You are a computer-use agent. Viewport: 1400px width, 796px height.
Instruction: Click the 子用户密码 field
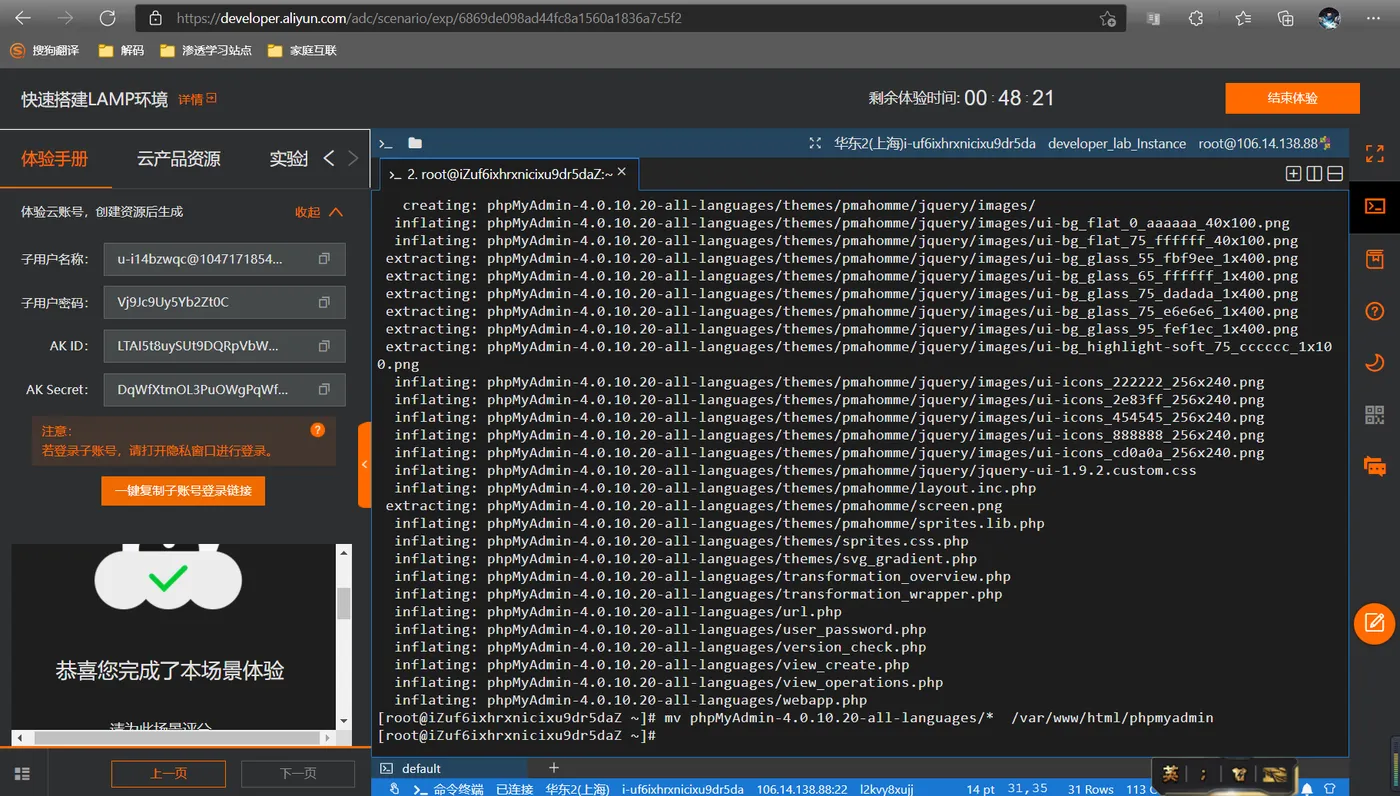224,302
